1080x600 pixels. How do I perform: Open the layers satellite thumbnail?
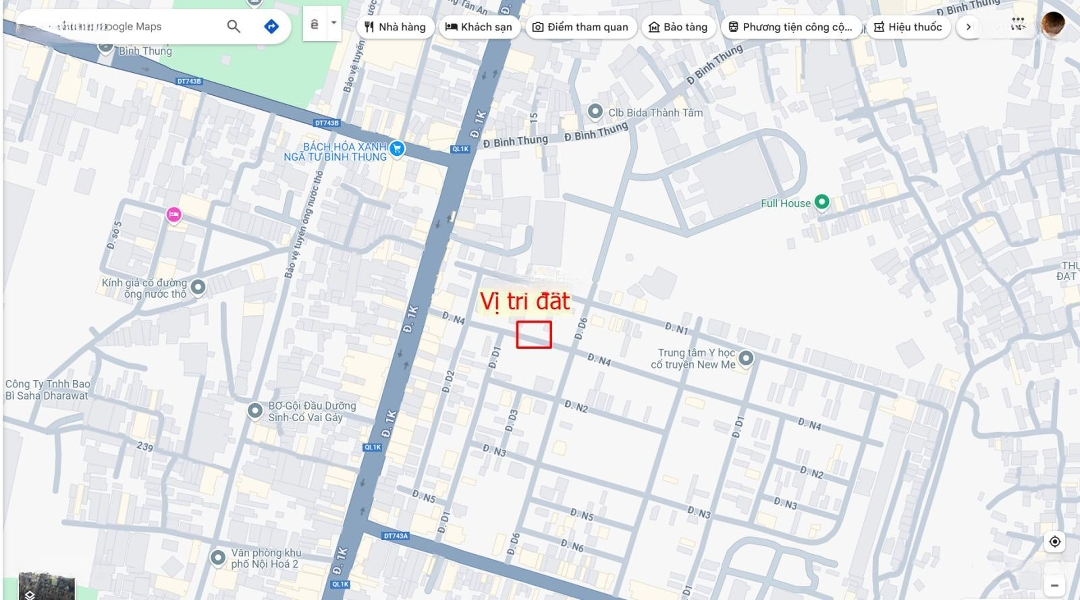(47, 586)
